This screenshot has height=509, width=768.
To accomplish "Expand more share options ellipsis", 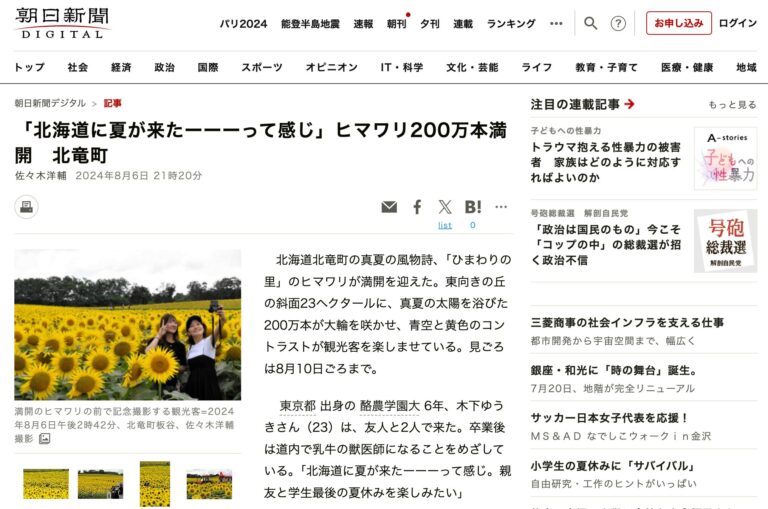I will pyautogui.click(x=501, y=207).
